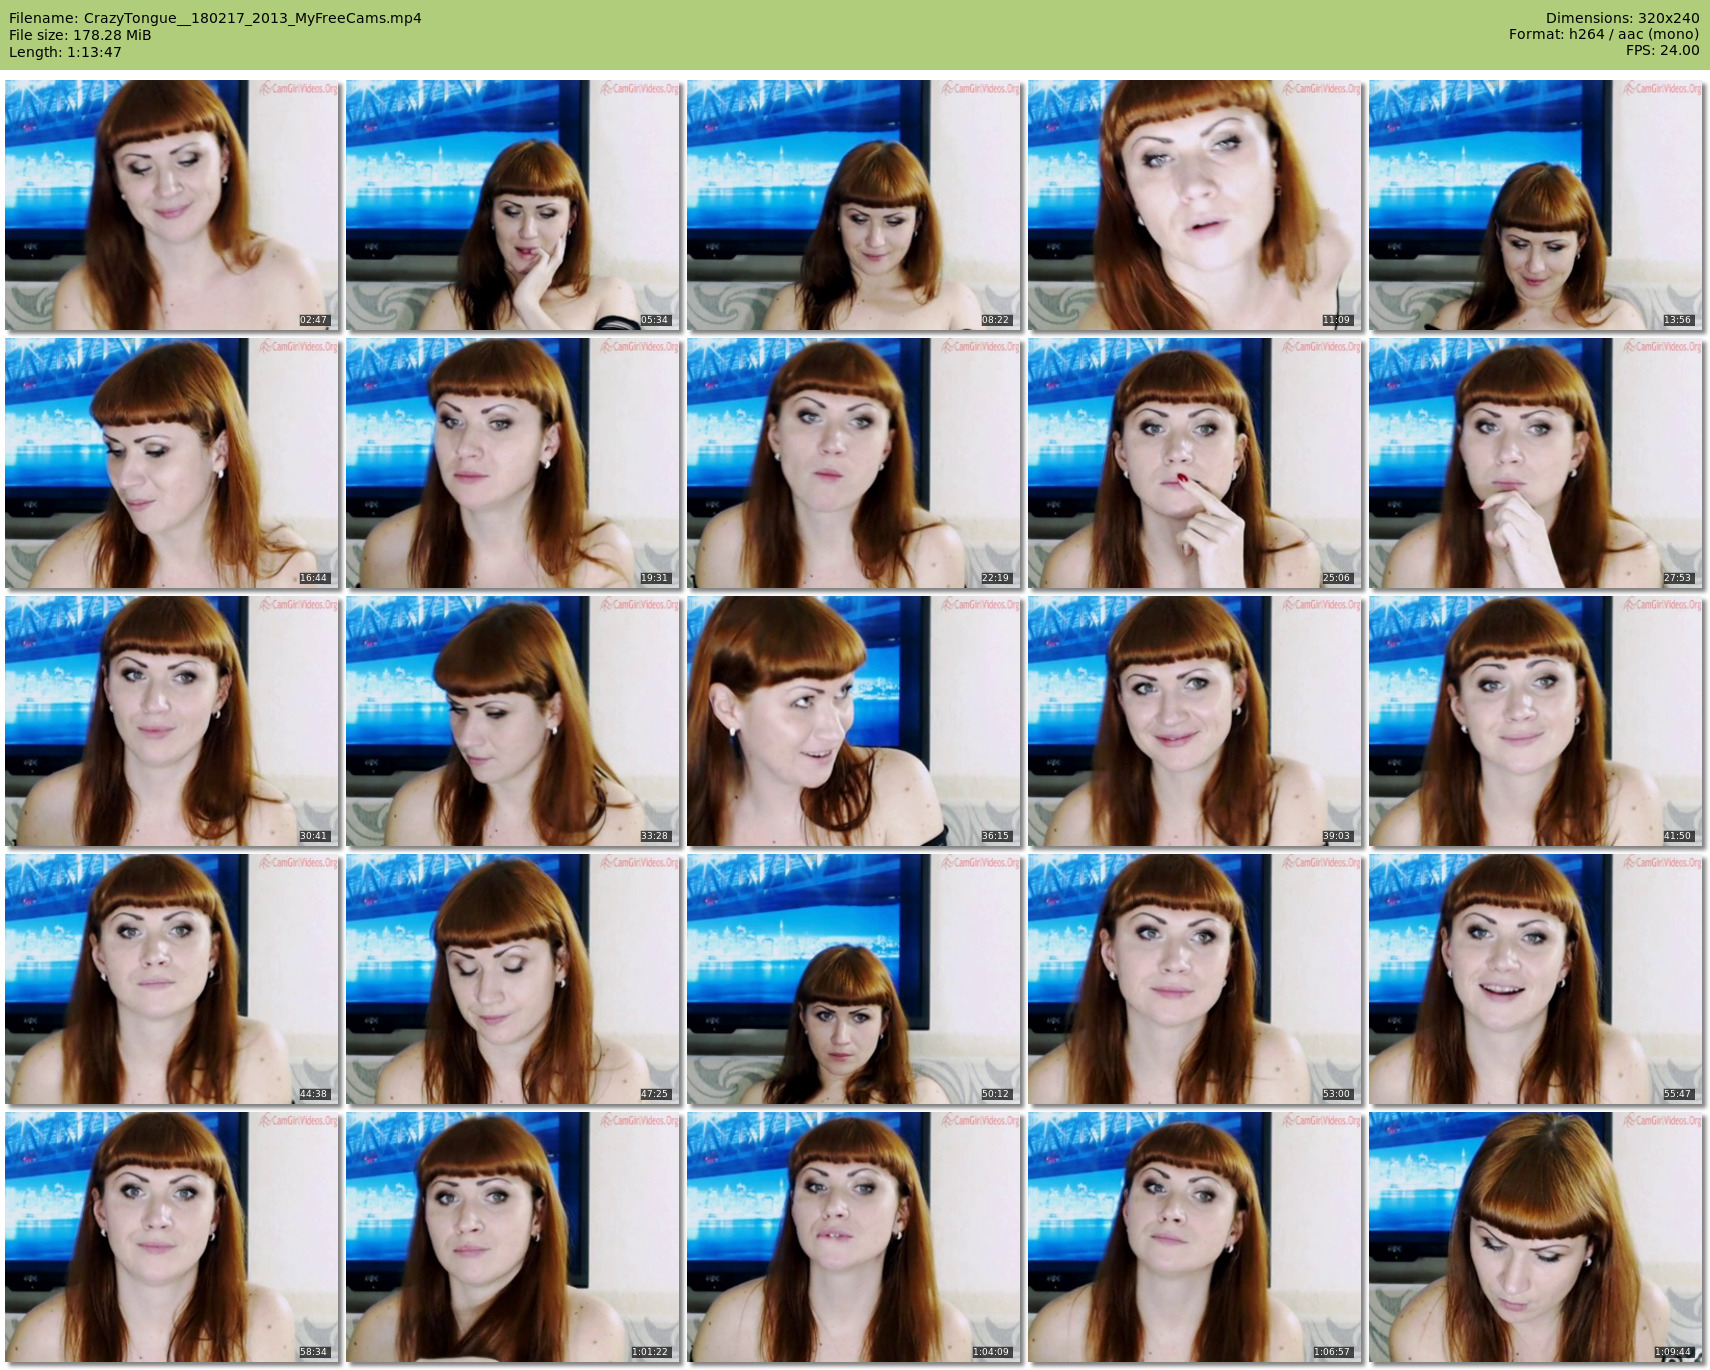The height and width of the screenshot is (1370, 1710).
Task: Open the frame timestamped 39:03
Action: click(1195, 721)
